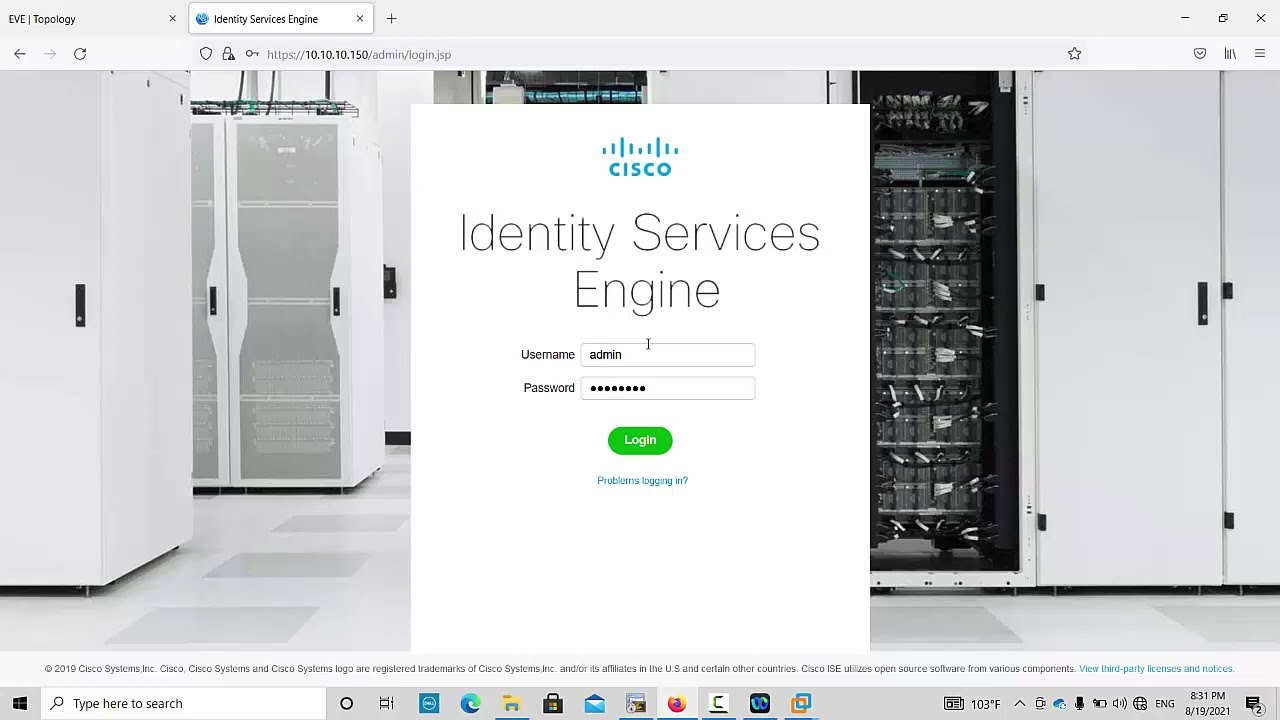Close the EVE | Topology tab
The image size is (1280, 720).
point(172,19)
